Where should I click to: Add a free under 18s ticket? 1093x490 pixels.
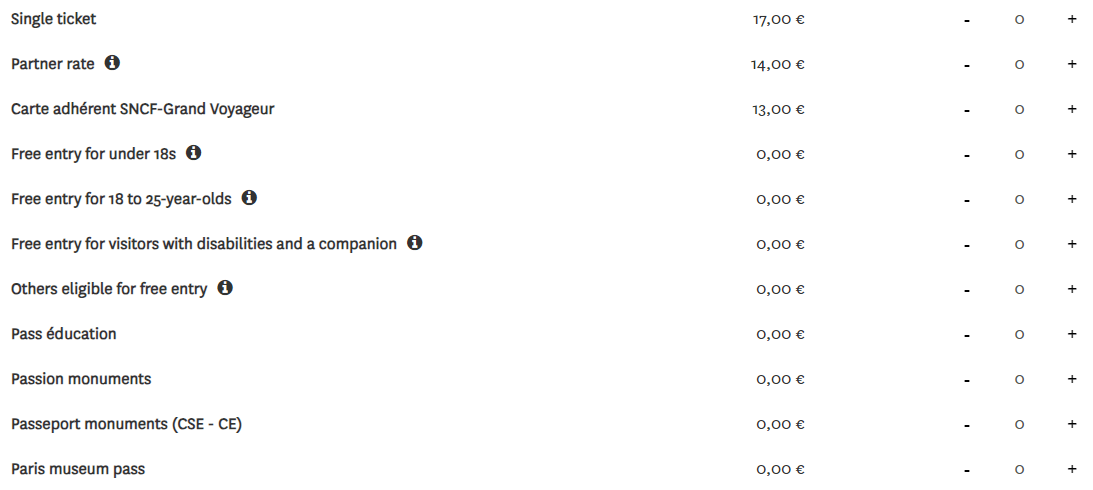pyautogui.click(x=1072, y=154)
